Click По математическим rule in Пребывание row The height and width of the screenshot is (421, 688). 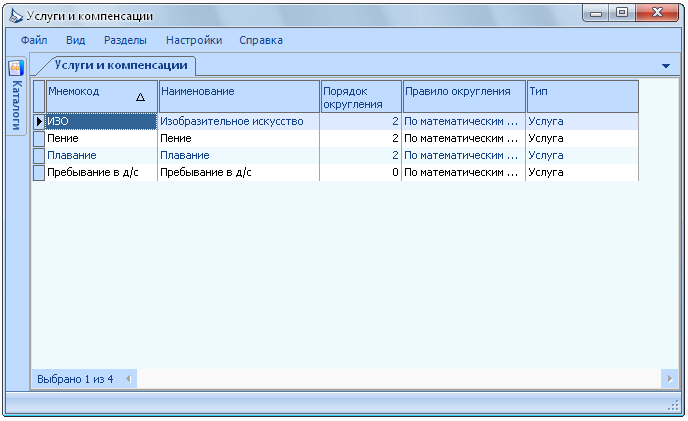coord(464,173)
